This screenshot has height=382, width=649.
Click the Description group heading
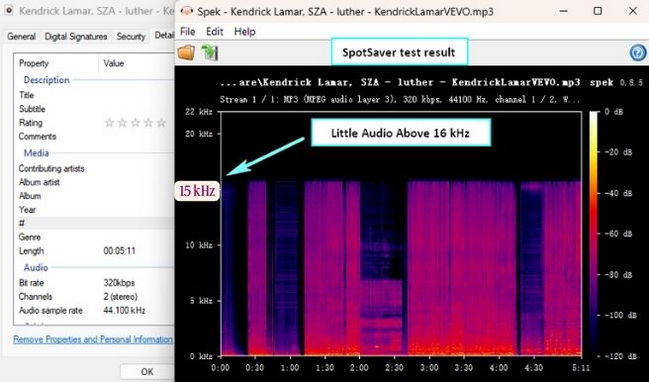[x=46, y=80]
